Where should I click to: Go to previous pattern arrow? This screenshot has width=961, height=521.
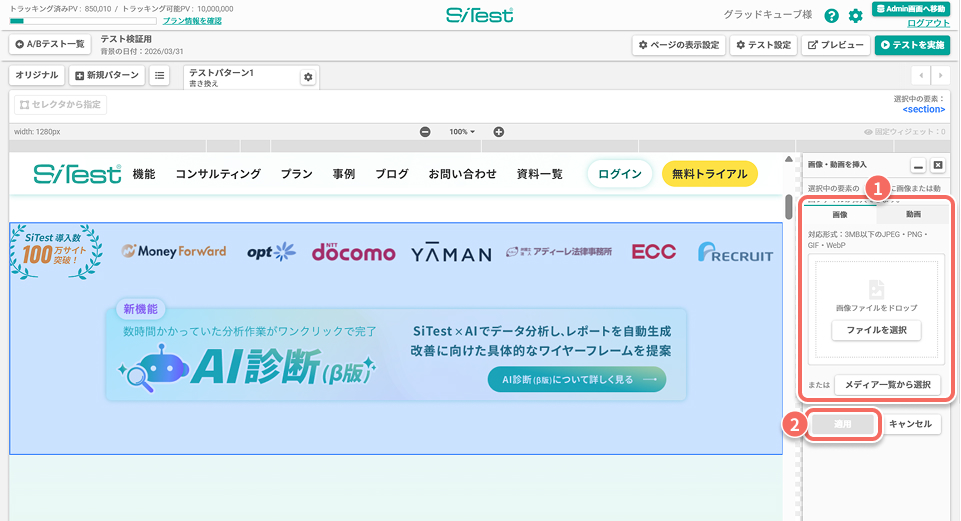tap(921, 75)
